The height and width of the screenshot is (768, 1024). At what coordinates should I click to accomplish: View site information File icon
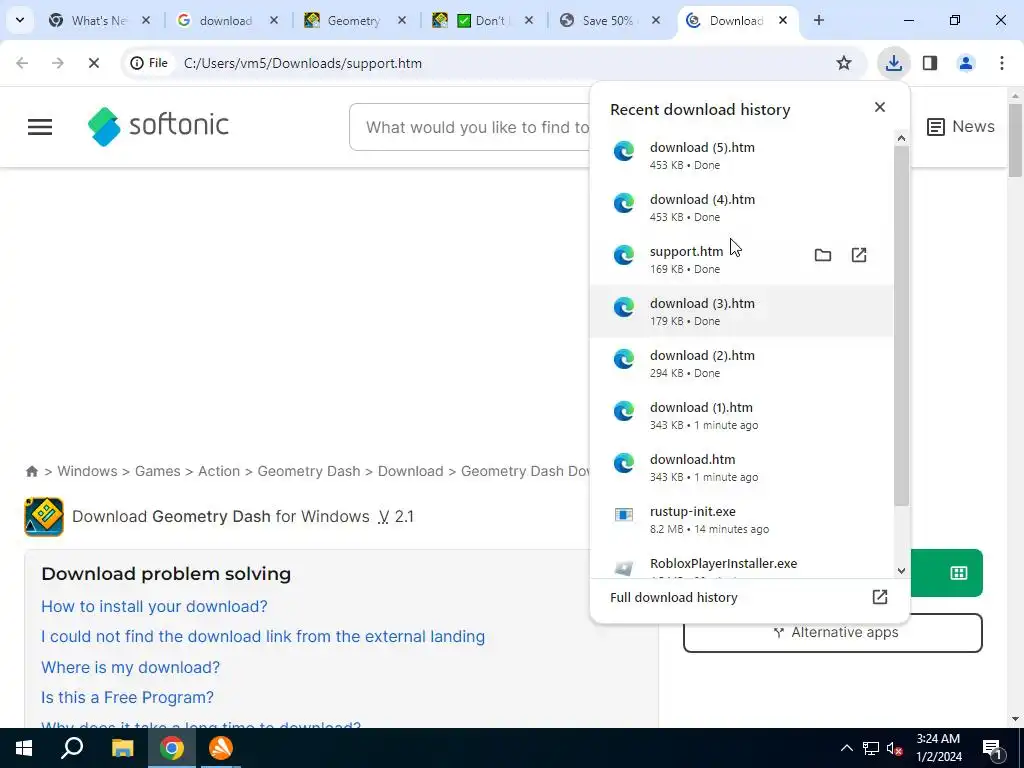pyautogui.click(x=149, y=63)
